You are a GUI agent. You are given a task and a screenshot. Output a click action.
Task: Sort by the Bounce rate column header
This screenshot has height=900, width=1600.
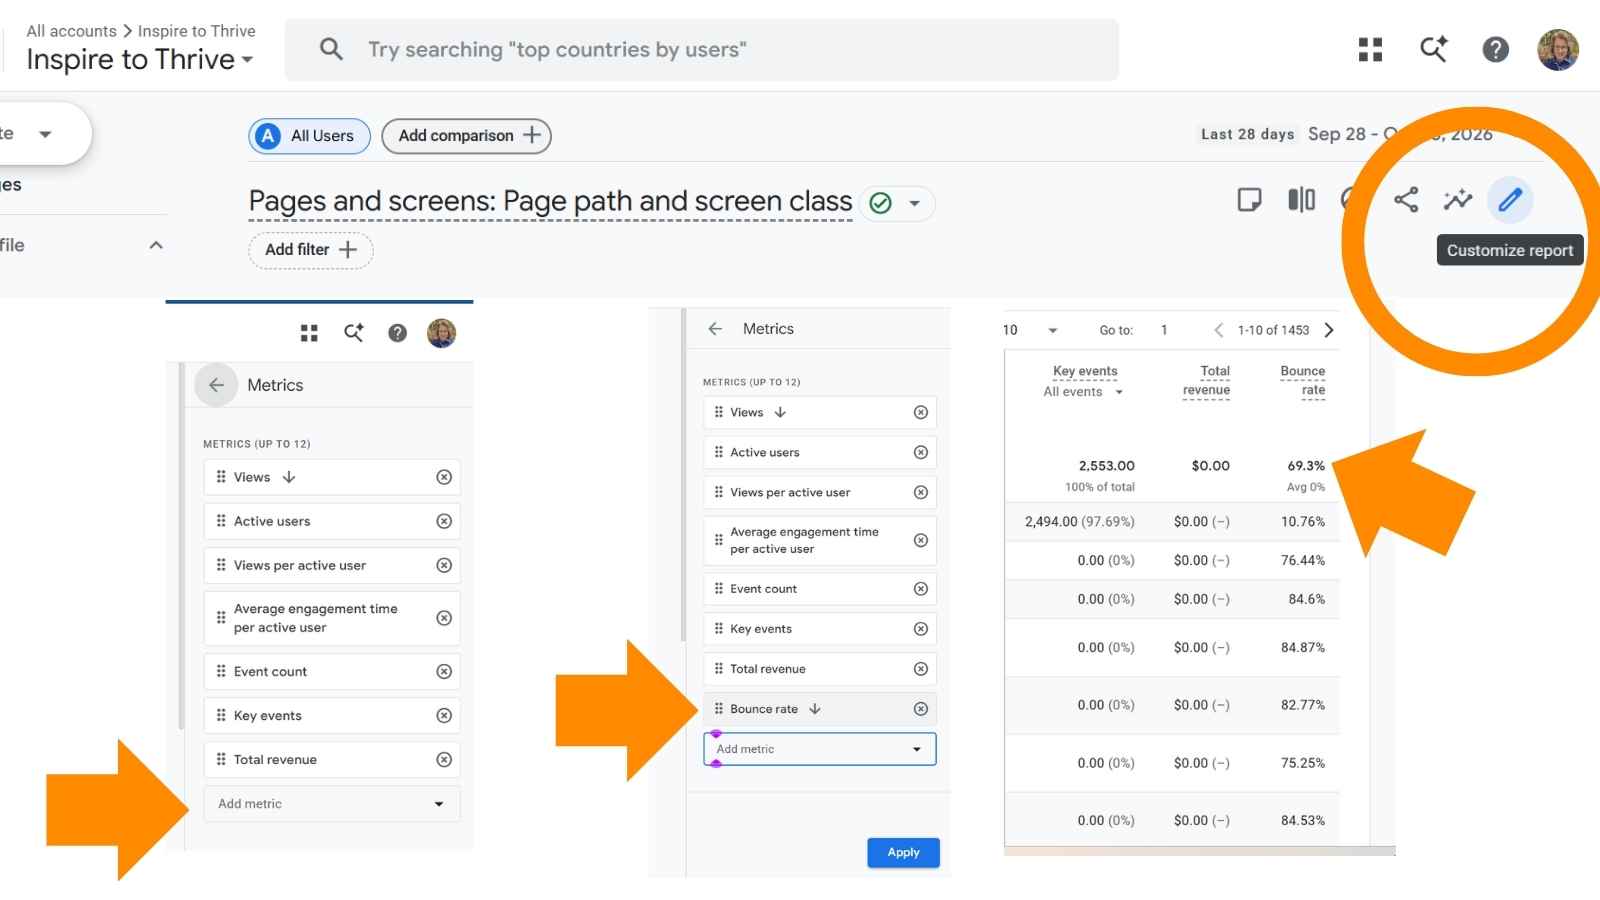tap(1303, 380)
